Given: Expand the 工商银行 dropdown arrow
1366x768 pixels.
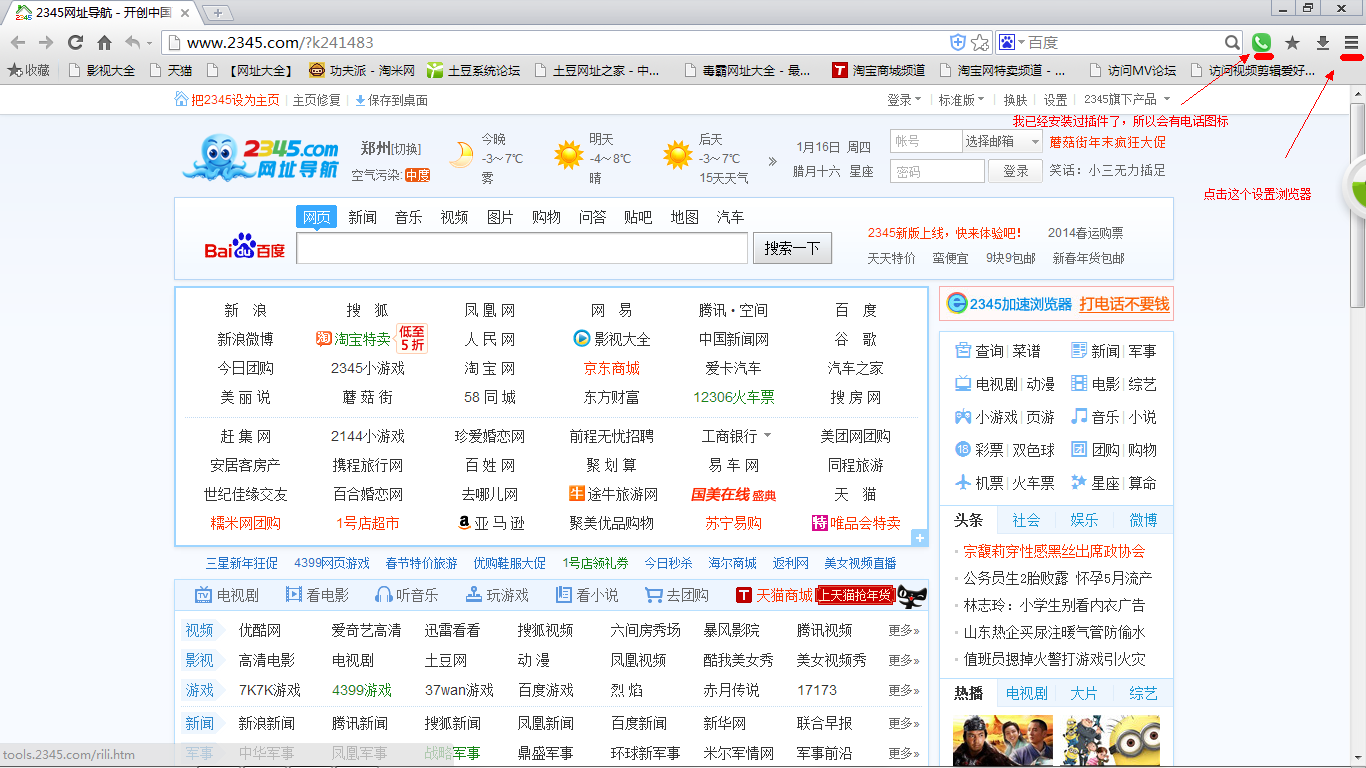Looking at the screenshot, I should 767,436.
